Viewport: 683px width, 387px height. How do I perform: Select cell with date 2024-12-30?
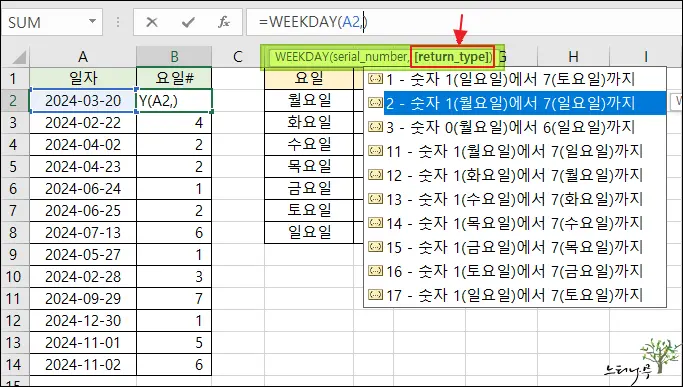[x=83, y=320]
